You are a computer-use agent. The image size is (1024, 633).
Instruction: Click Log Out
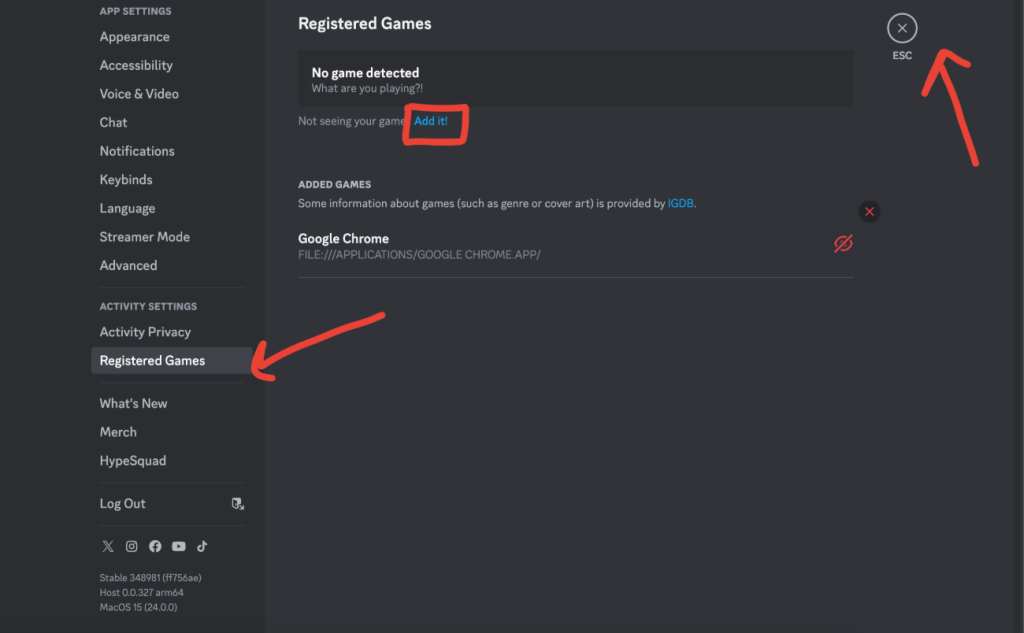click(122, 503)
